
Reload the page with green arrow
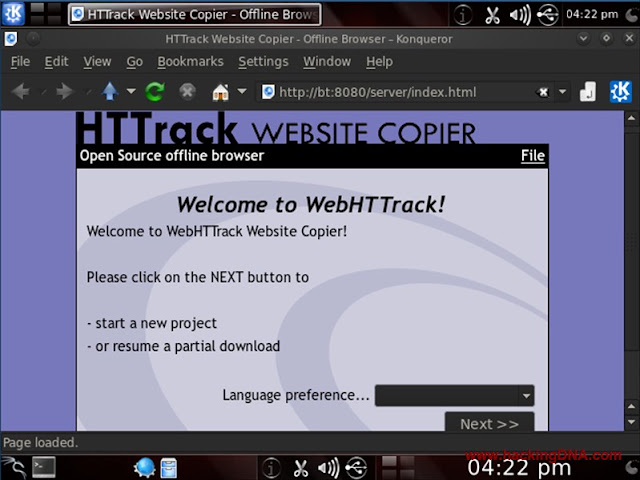pyautogui.click(x=155, y=91)
